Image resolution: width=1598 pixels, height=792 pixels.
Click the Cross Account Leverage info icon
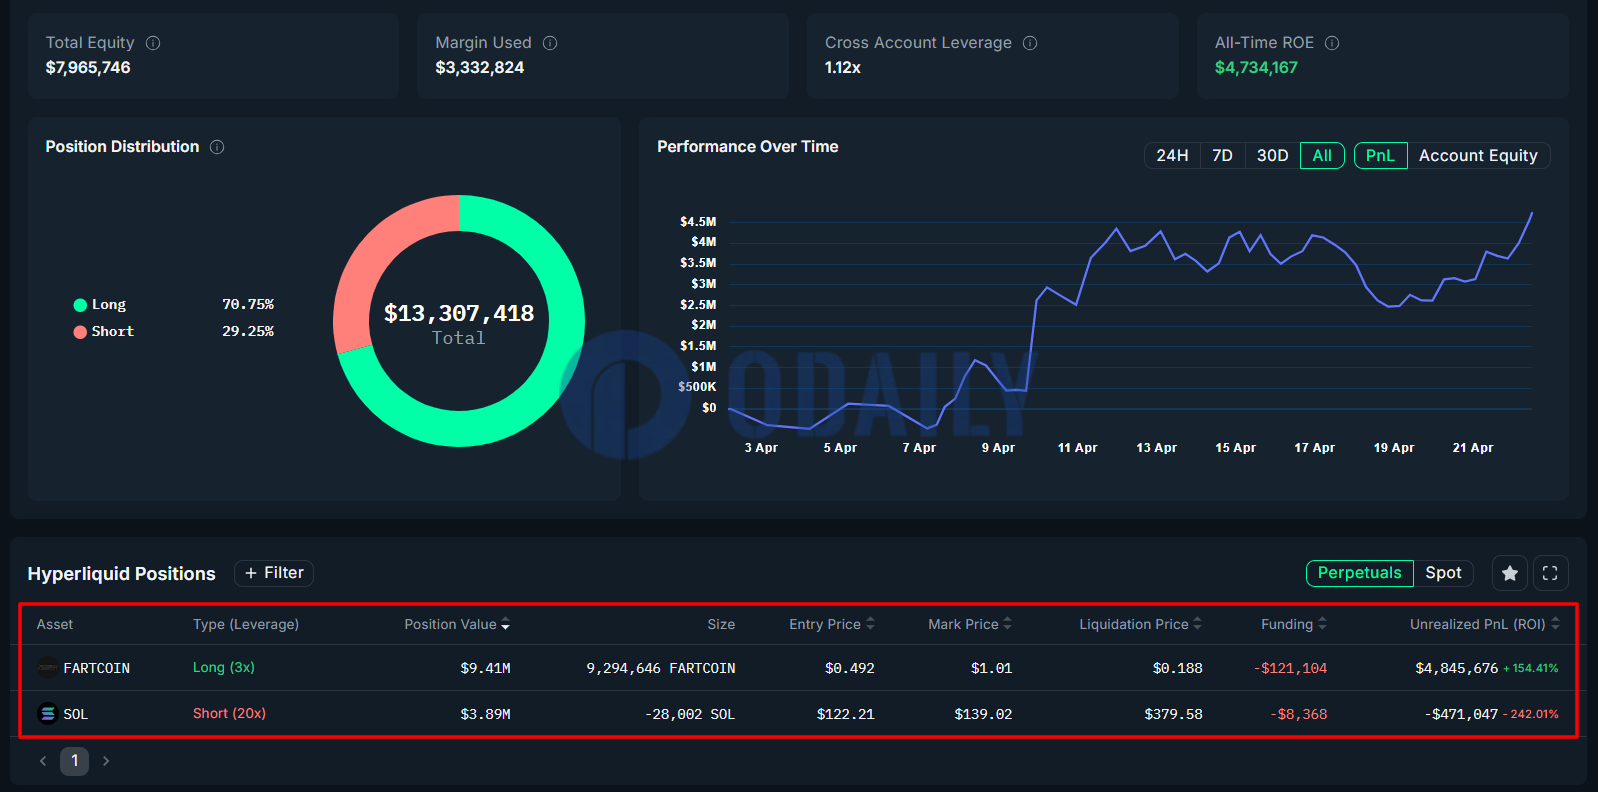[x=1030, y=43]
